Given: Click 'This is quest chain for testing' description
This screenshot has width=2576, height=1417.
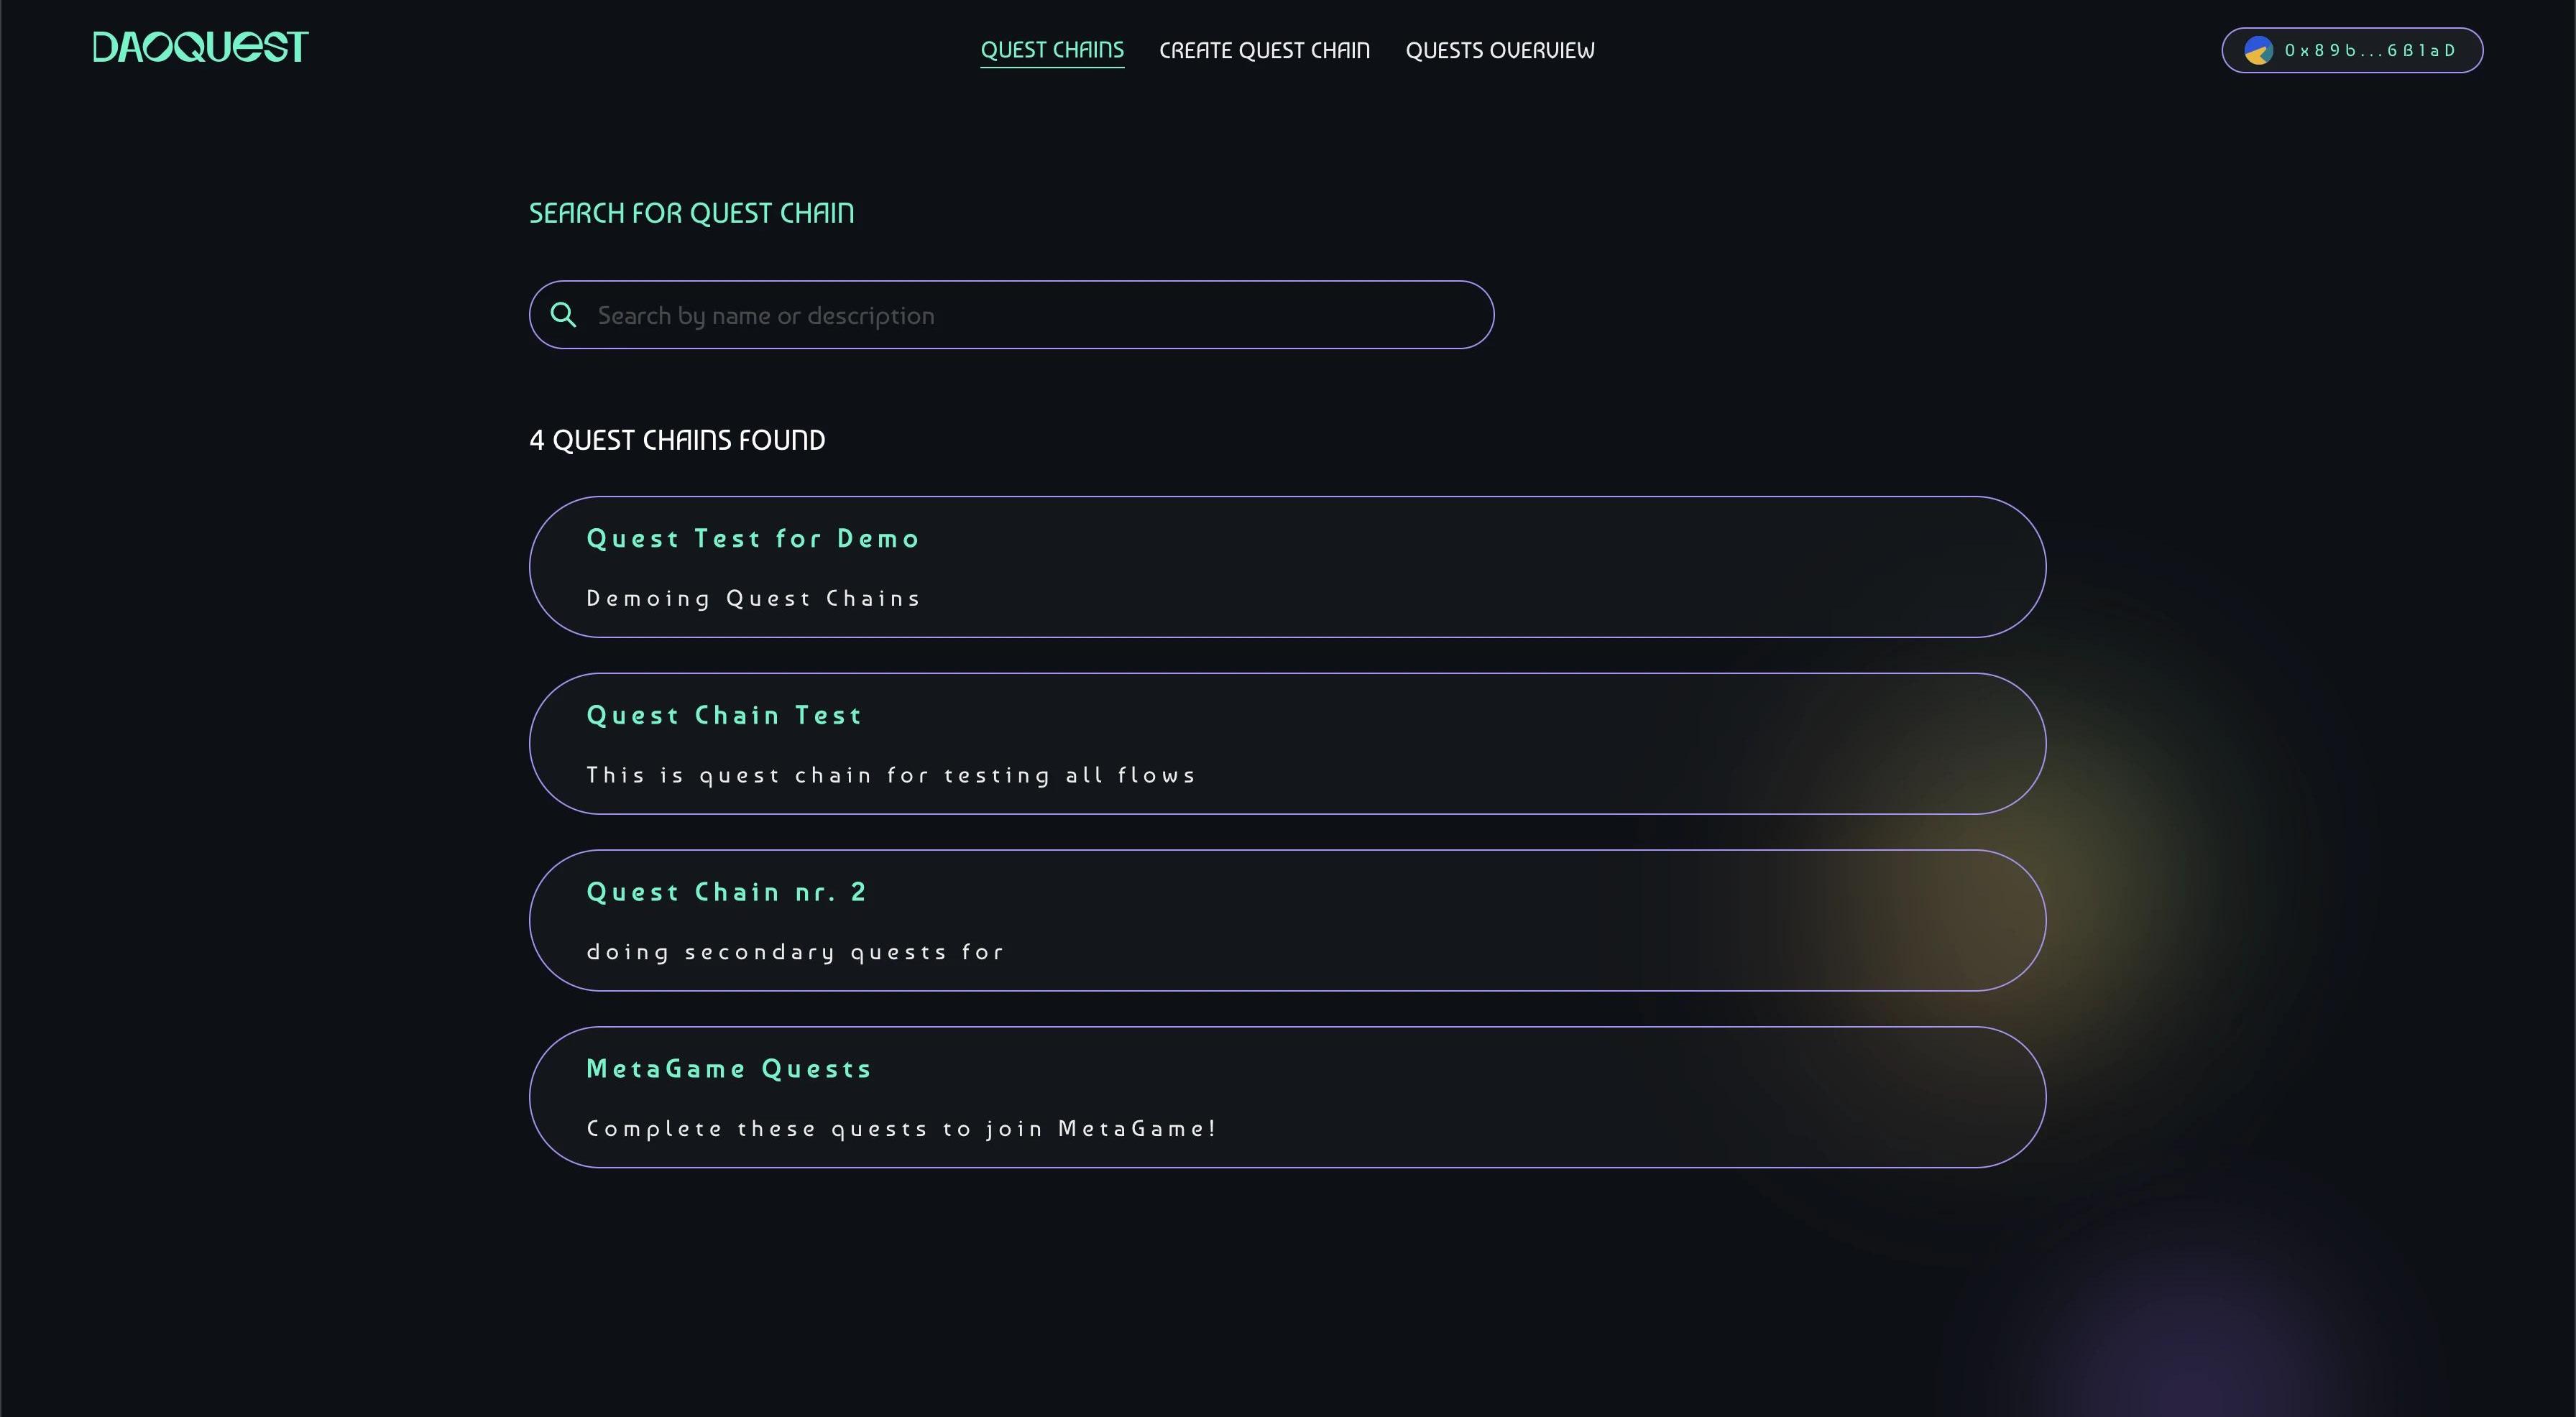Looking at the screenshot, I should pos(891,775).
